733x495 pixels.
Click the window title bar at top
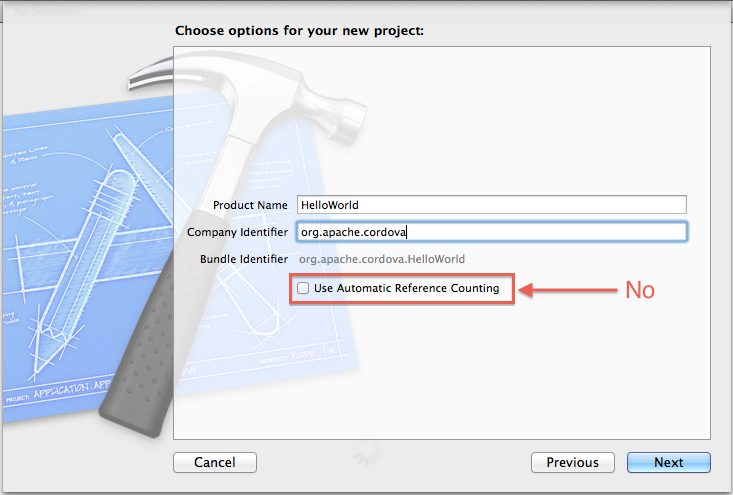pos(366,6)
